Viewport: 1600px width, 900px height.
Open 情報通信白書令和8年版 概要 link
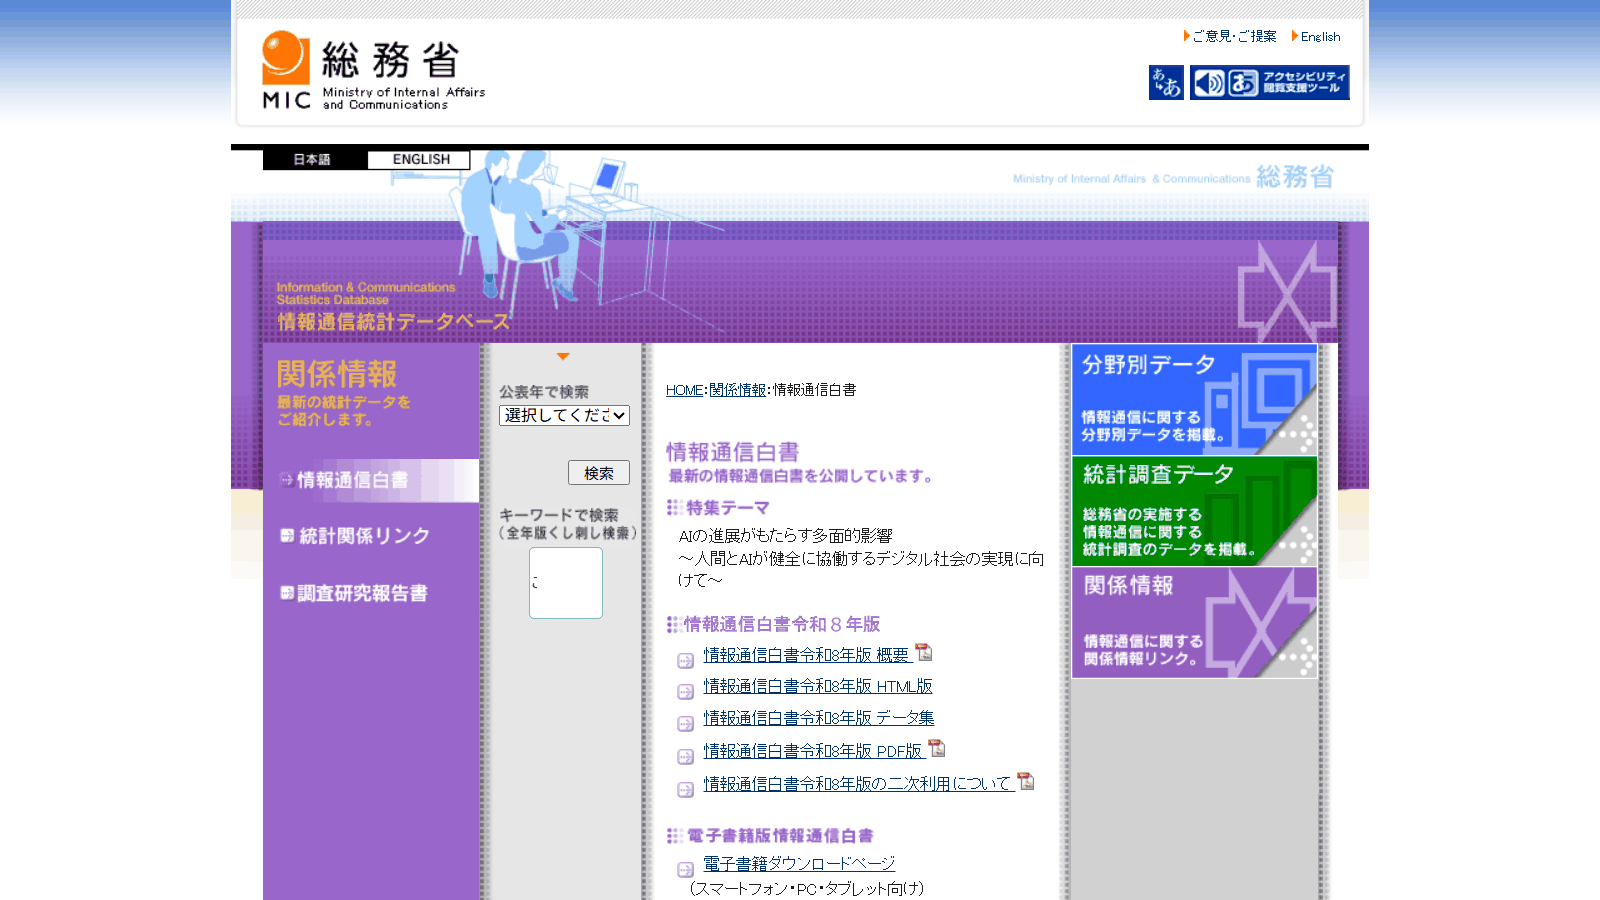pos(806,655)
